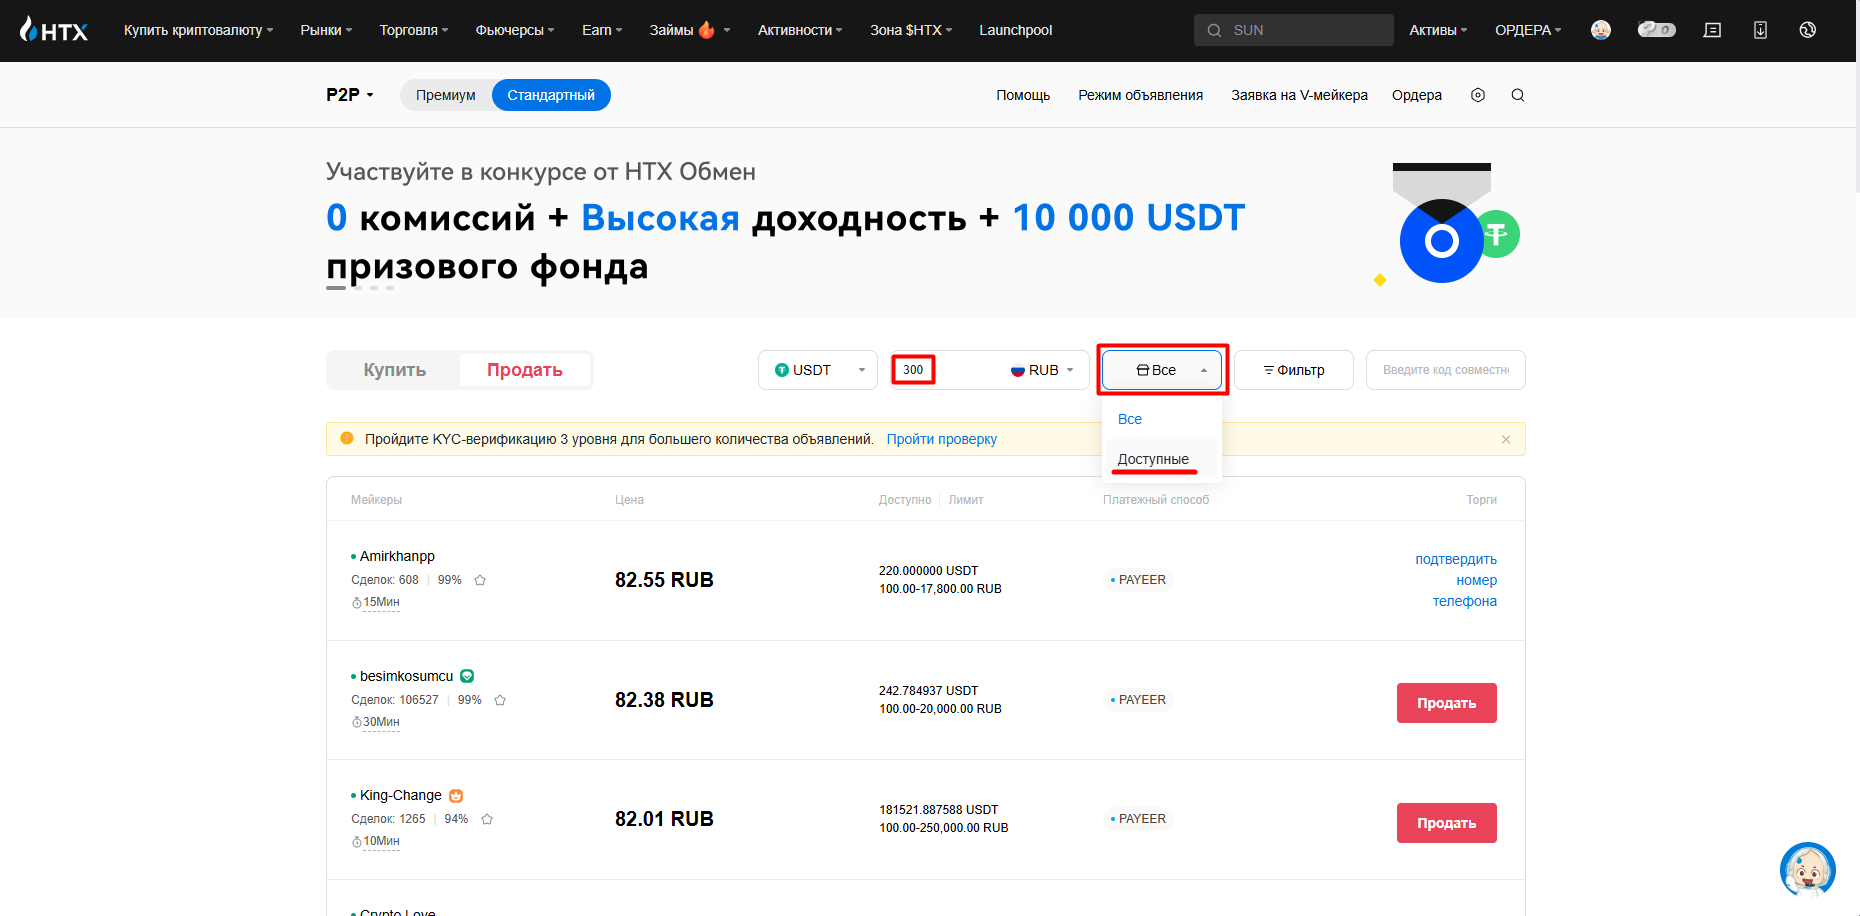The height and width of the screenshot is (916, 1860).
Task: Choose Все option in dropdown list
Action: 1162,419
